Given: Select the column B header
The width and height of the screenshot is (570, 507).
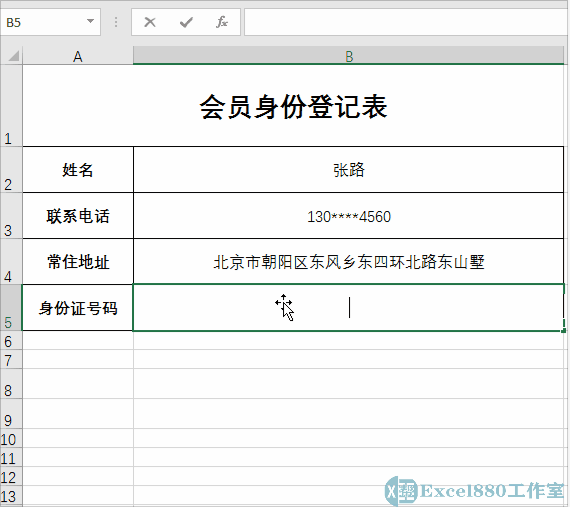Looking at the screenshot, I should [x=348, y=56].
